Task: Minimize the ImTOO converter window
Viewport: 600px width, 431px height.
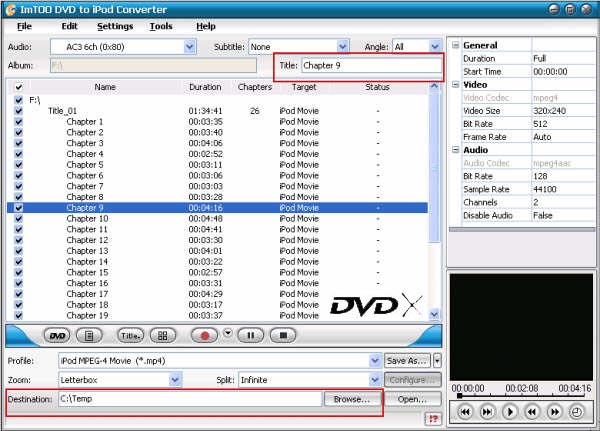Action: coord(554,9)
